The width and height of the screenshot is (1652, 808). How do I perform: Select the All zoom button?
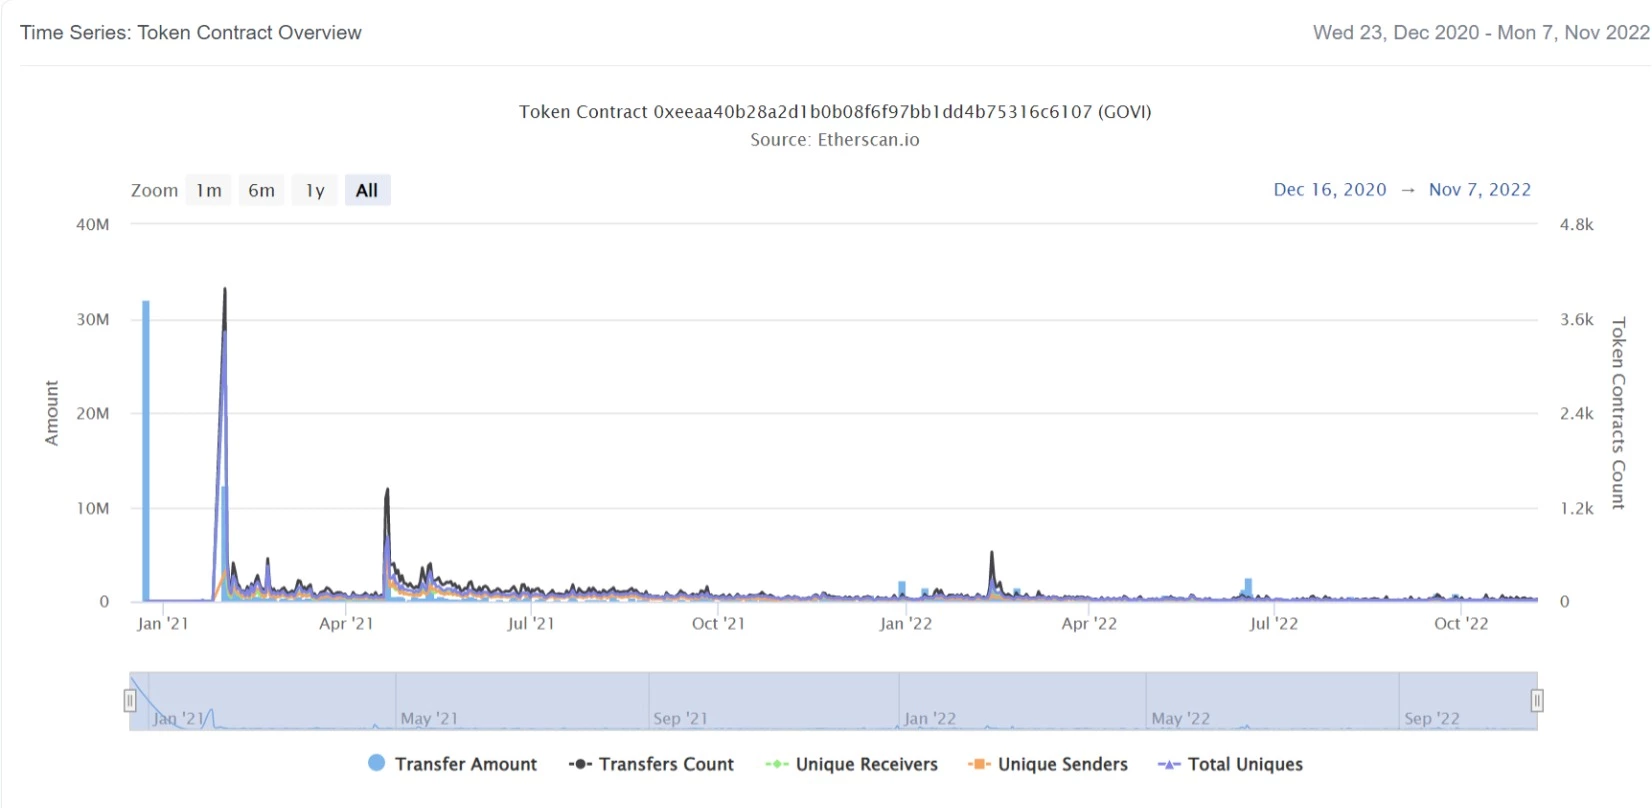(367, 190)
